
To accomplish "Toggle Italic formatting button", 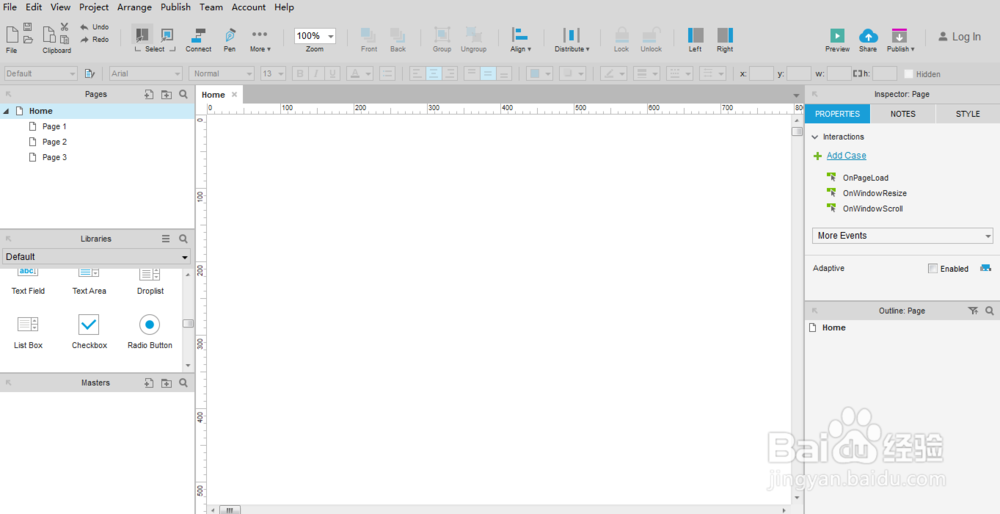I will 316,74.
